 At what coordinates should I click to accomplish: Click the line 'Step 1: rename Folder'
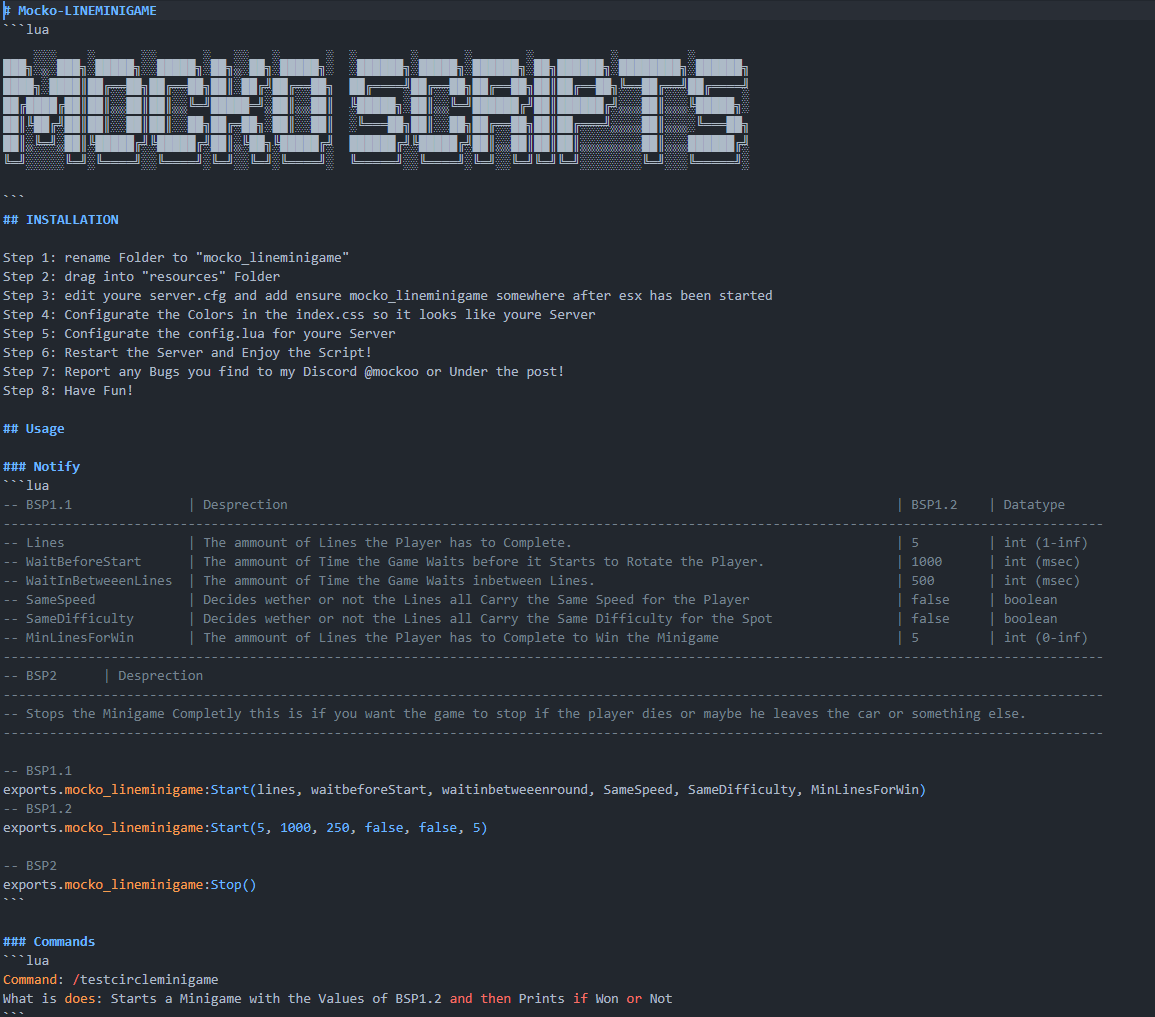coord(176,258)
